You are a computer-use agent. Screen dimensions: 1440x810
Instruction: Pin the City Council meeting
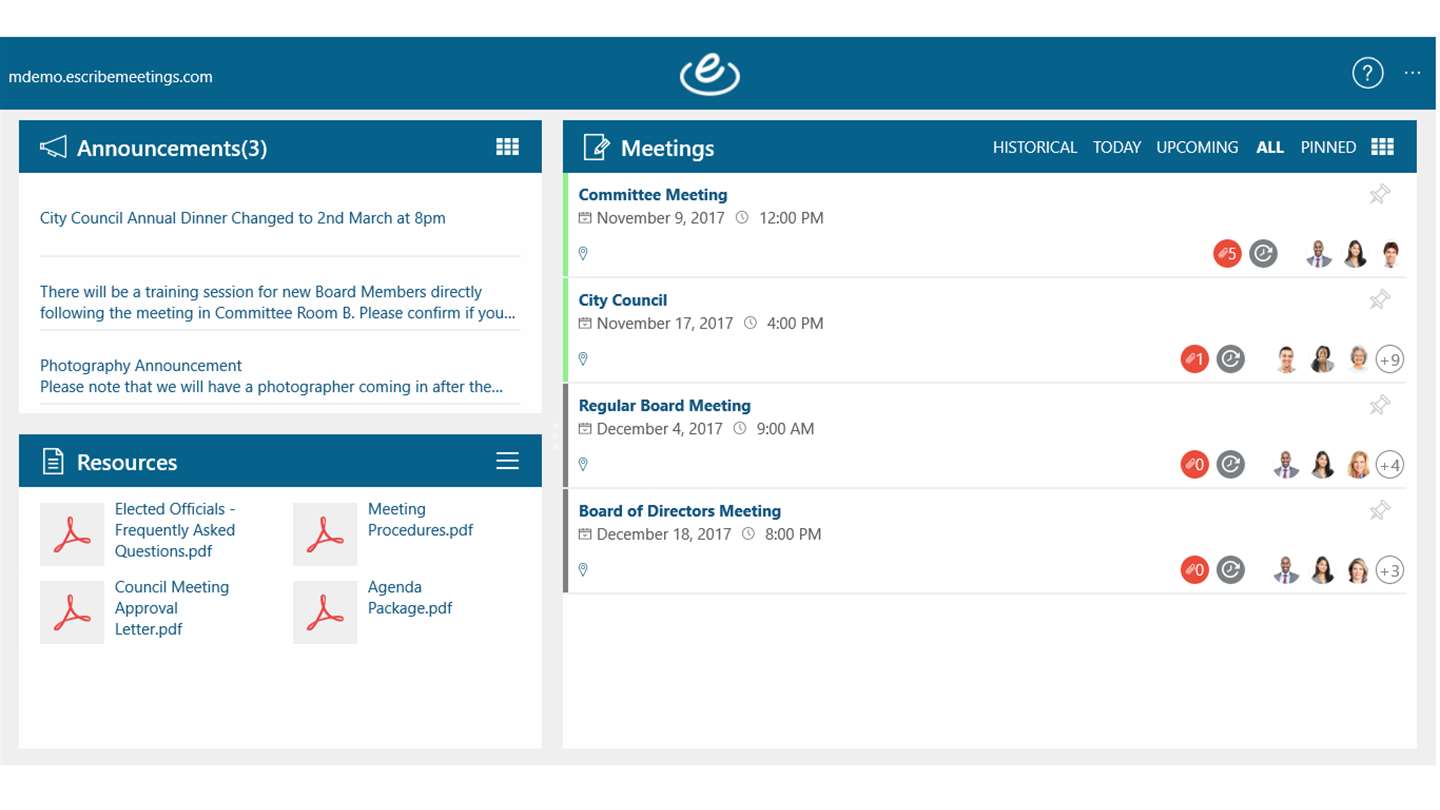[x=1380, y=299]
